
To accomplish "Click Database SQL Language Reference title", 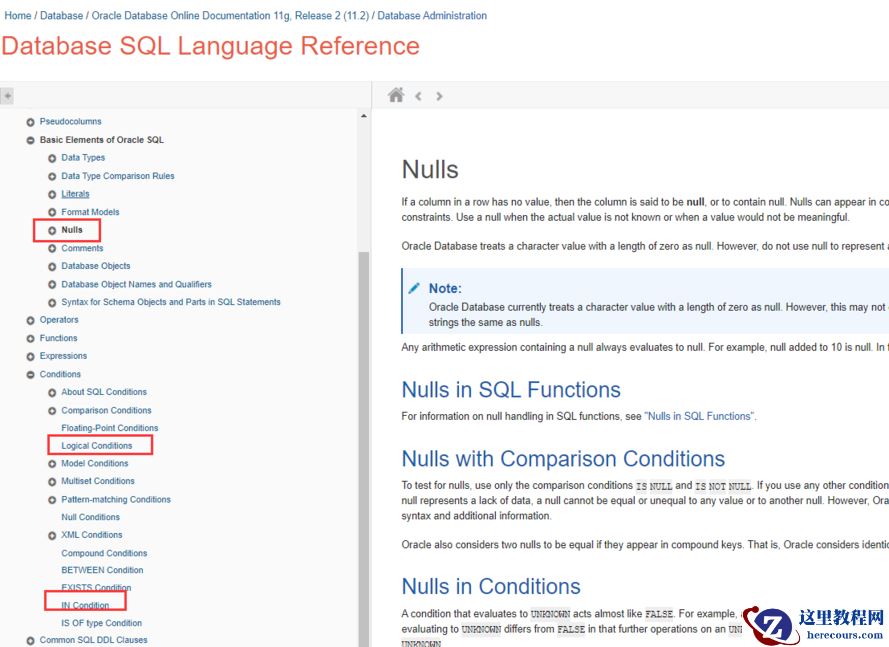I will (210, 46).
